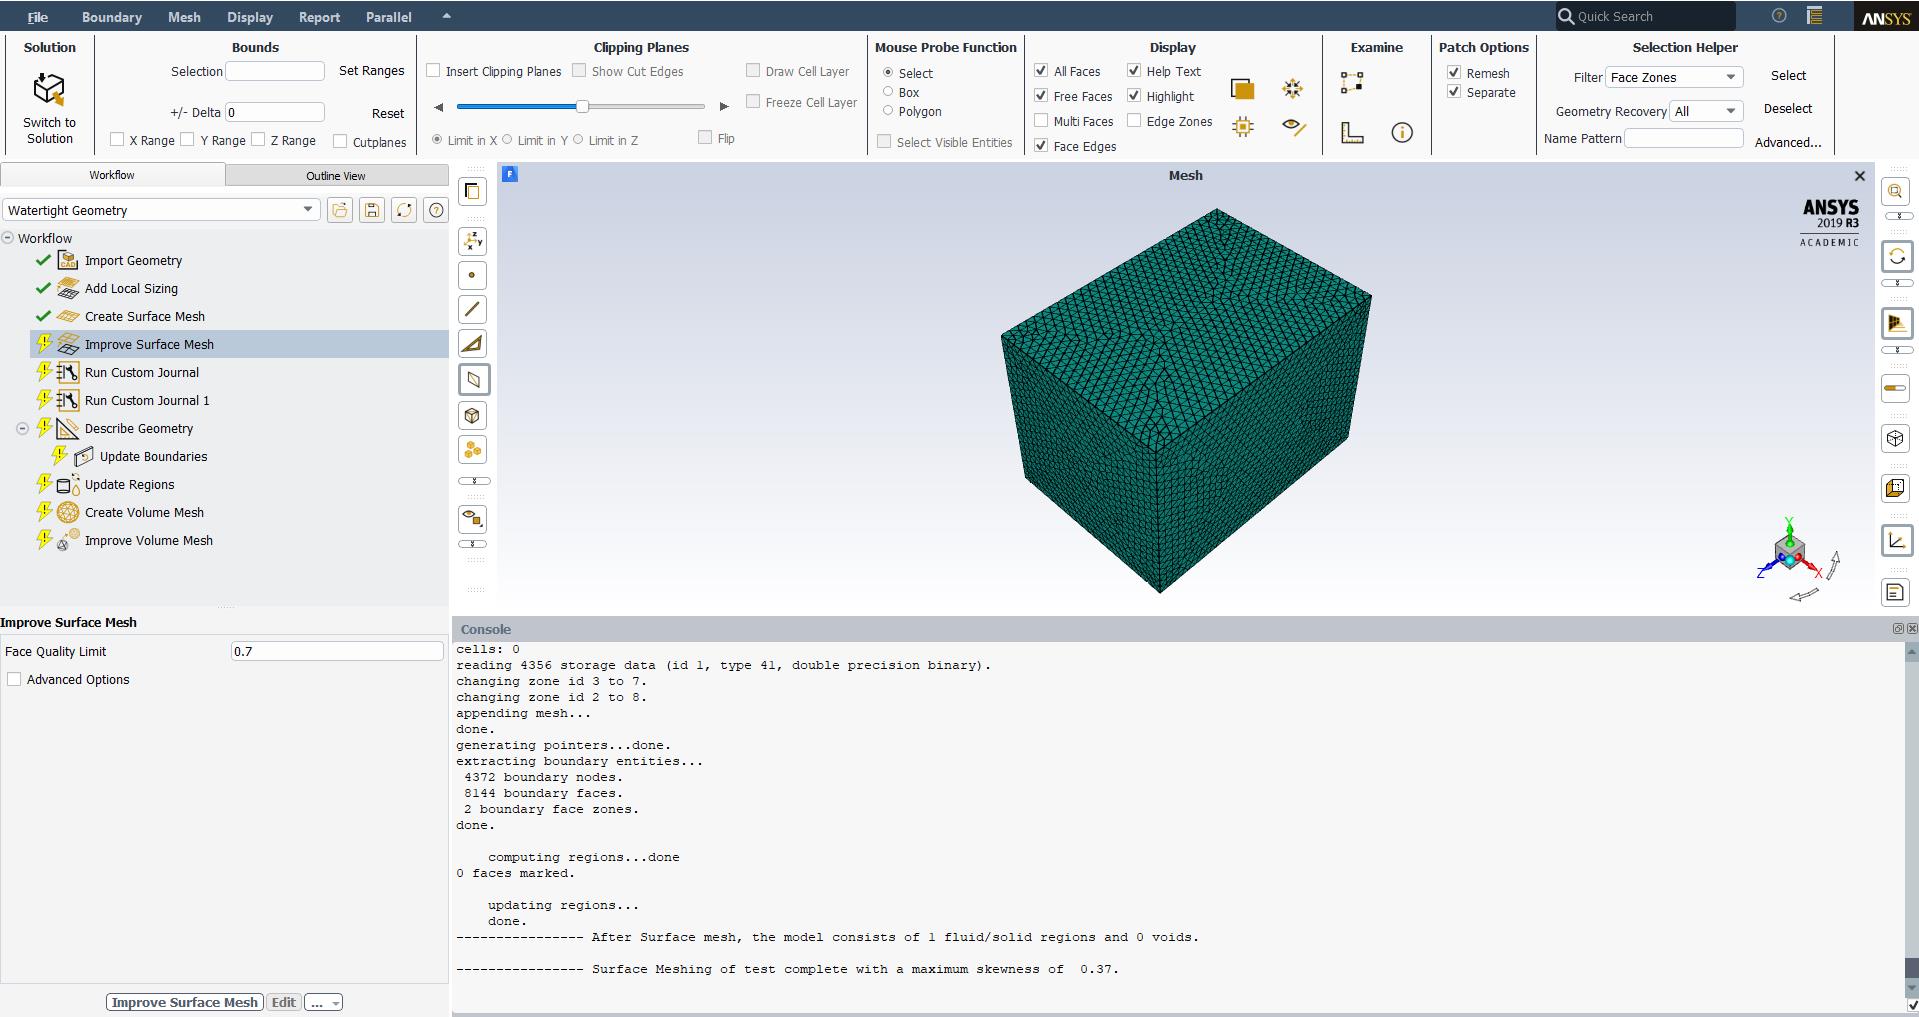Open the Mesh menu
This screenshot has width=1919, height=1017.
(x=184, y=17)
